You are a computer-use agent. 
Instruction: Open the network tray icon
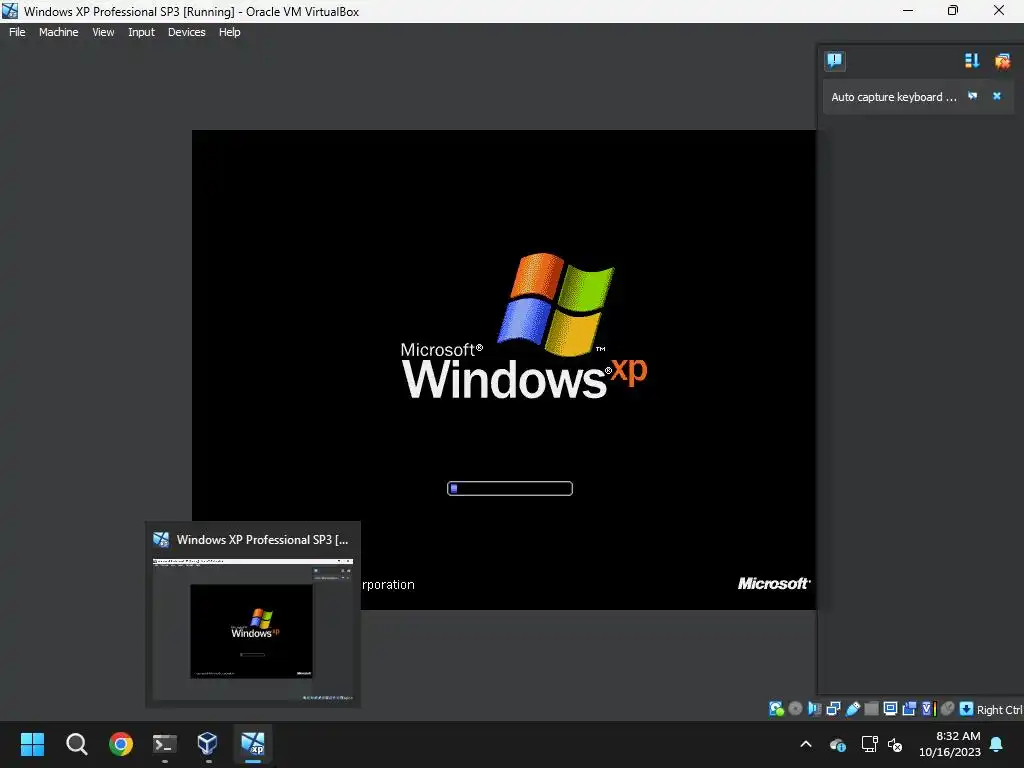[x=869, y=744]
